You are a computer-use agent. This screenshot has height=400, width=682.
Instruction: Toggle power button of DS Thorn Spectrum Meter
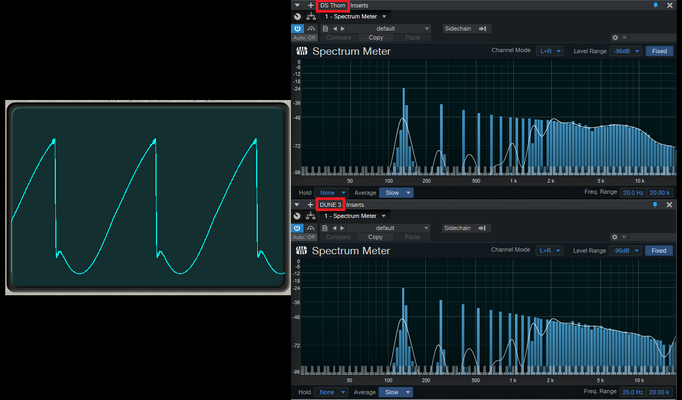[297, 29]
